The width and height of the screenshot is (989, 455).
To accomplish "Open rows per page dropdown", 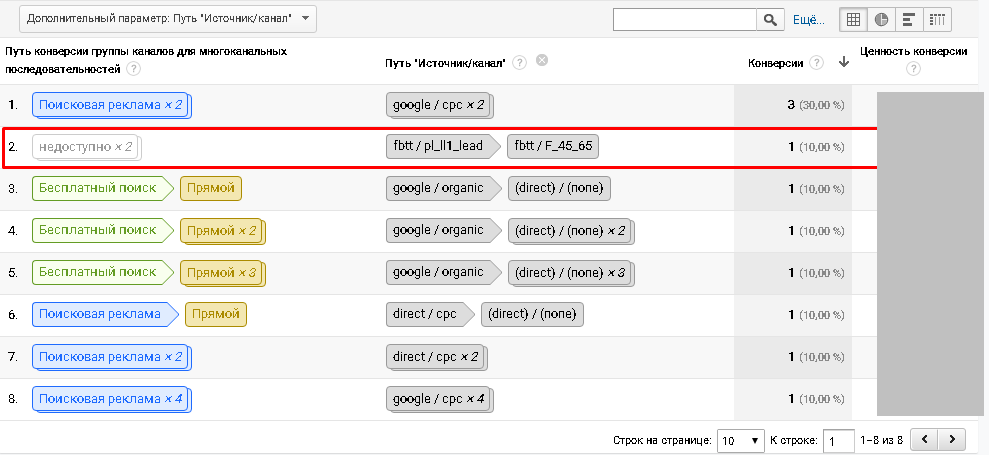I will (x=740, y=440).
